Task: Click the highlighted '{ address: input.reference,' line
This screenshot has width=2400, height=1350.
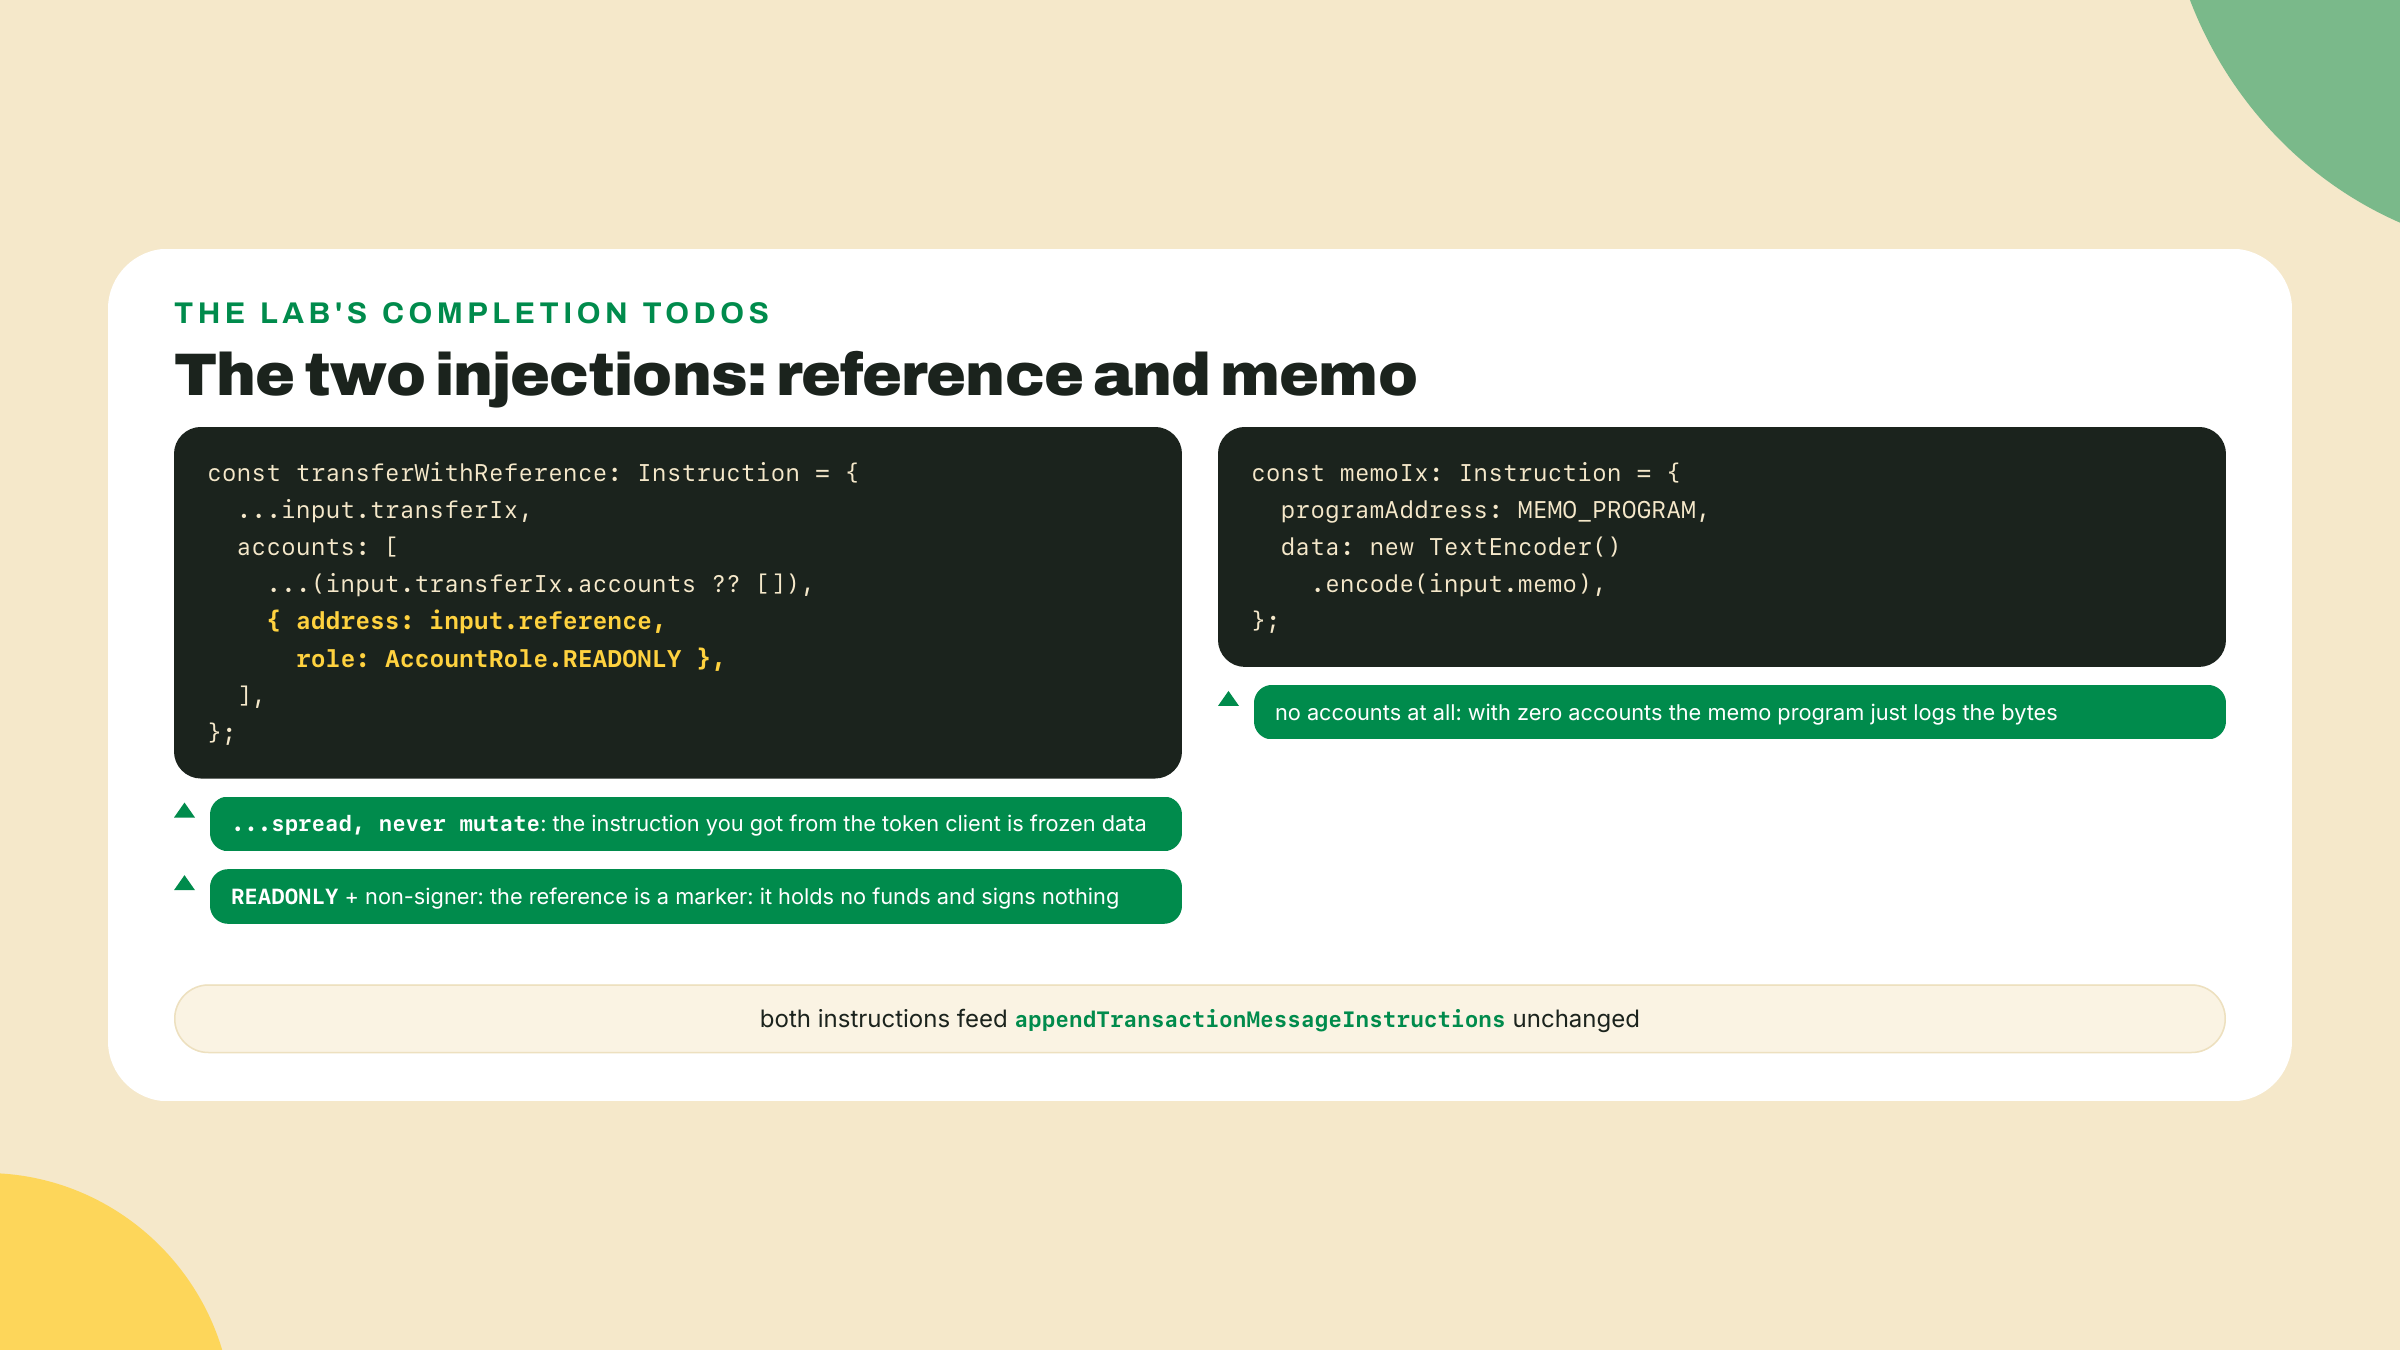Action: click(465, 621)
